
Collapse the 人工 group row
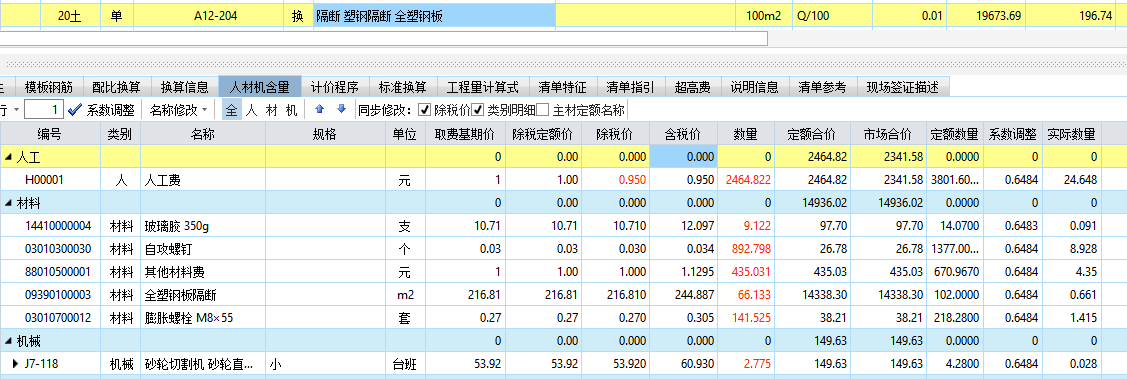tap(8, 157)
